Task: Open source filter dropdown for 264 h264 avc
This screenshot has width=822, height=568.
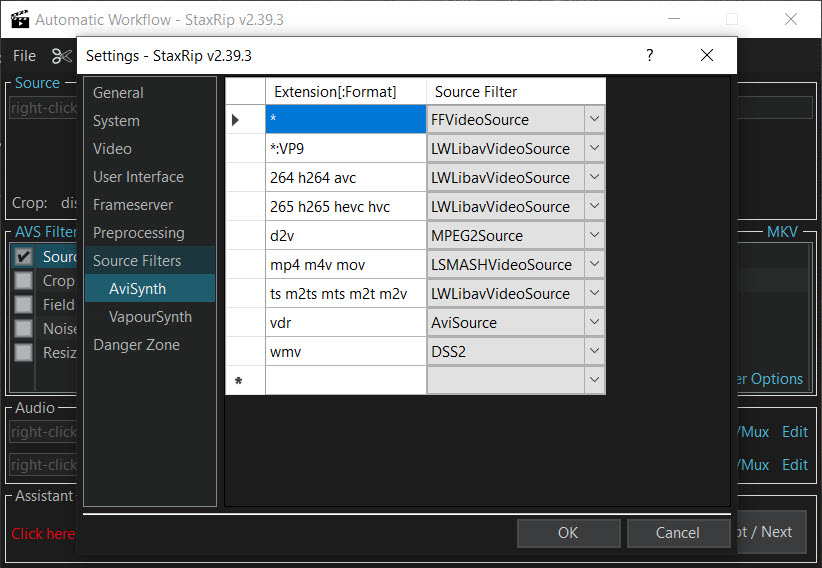Action: (x=594, y=177)
